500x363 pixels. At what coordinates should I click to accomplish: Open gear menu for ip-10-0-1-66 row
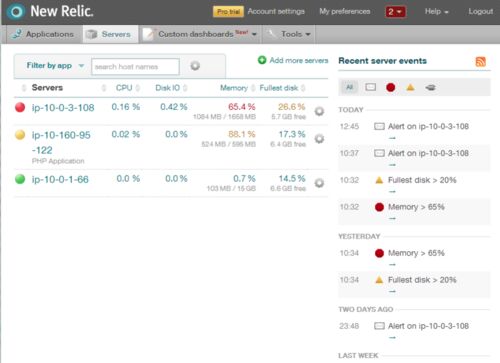(x=319, y=183)
